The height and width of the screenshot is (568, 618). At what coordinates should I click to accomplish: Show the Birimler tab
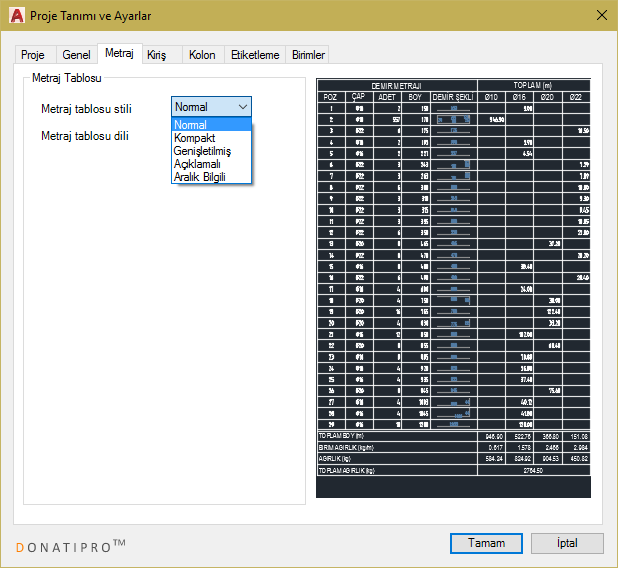tap(308, 55)
